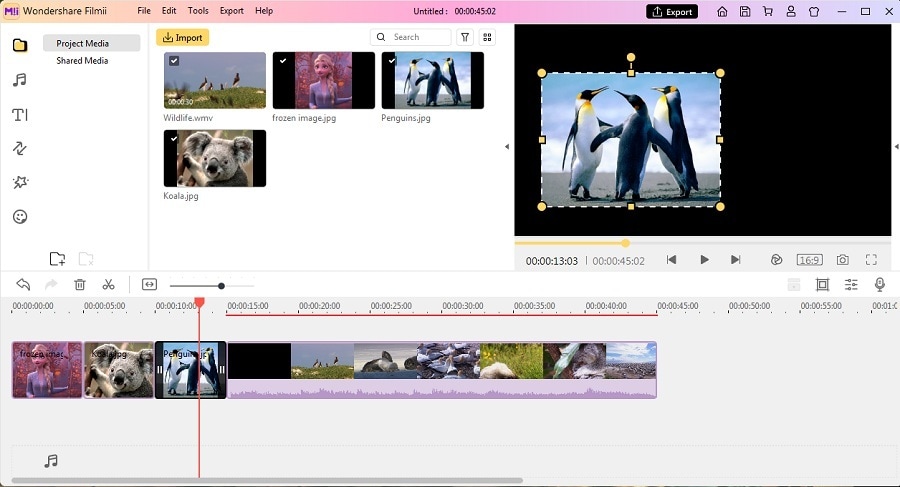Image resolution: width=900 pixels, height=487 pixels.
Task: Take a snapshot with camera icon
Action: click(x=843, y=260)
